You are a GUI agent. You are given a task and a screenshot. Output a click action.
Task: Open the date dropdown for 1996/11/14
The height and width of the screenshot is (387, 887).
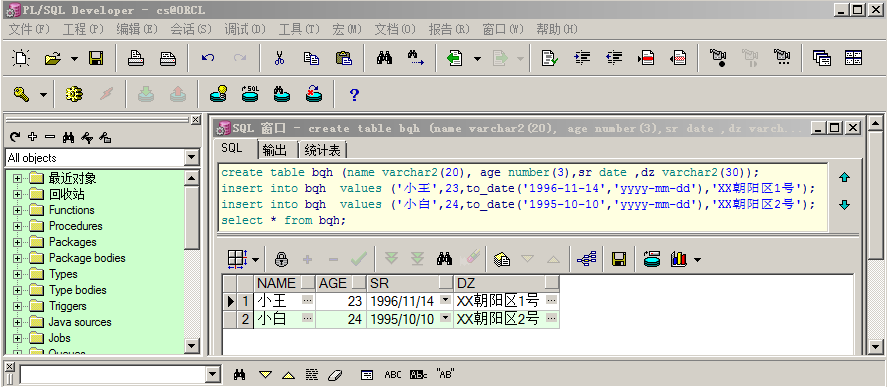click(446, 300)
